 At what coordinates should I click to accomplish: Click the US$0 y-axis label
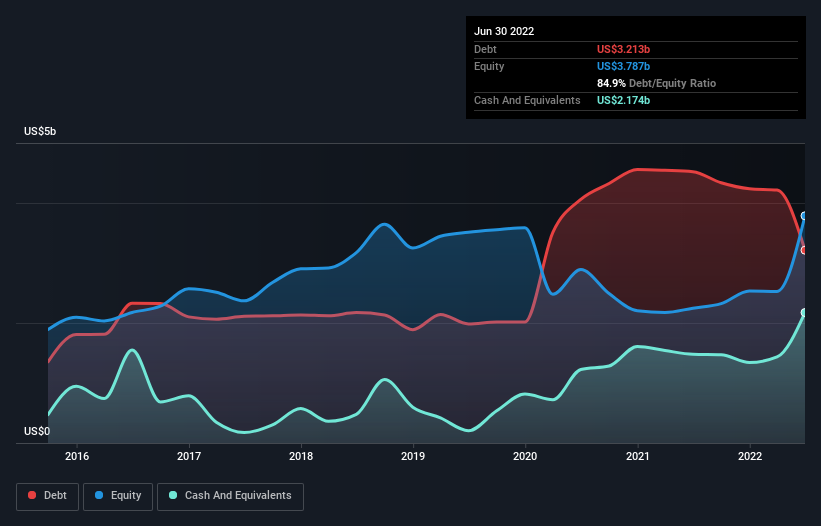37,431
